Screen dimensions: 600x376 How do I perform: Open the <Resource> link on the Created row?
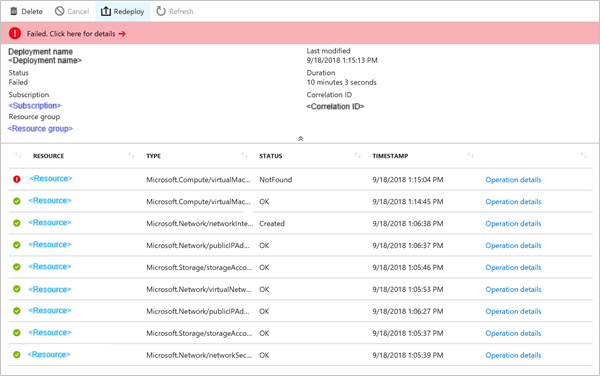pos(50,223)
